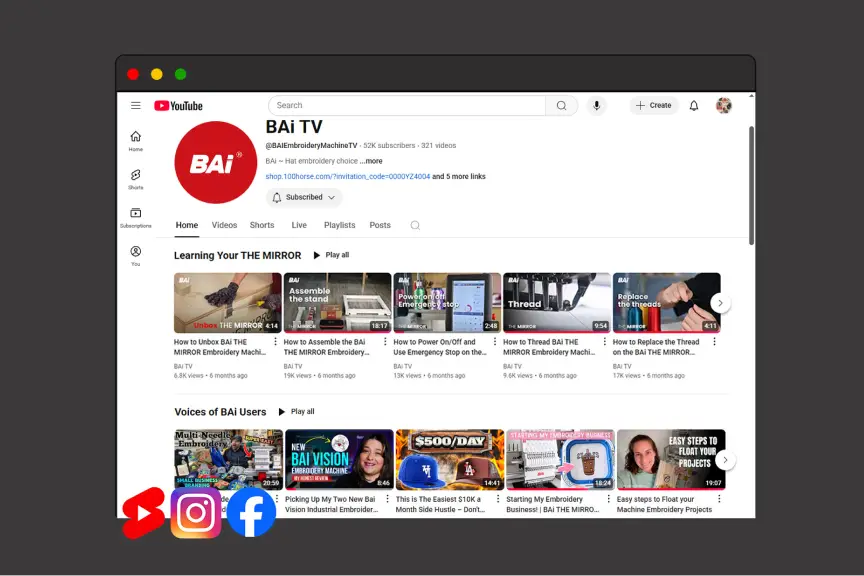This screenshot has width=864, height=576.
Task: Activate voice search microphone
Action: 597,106
